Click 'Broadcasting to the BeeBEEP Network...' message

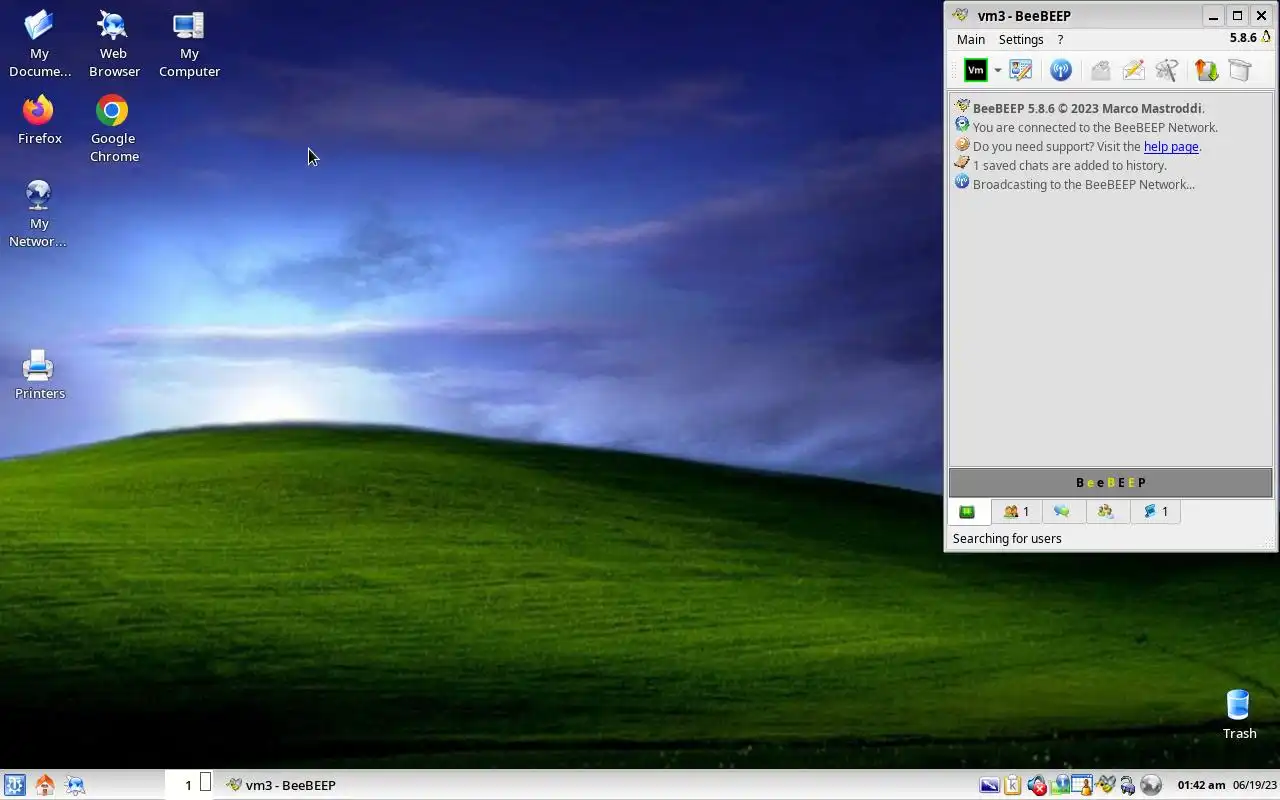(x=1084, y=185)
